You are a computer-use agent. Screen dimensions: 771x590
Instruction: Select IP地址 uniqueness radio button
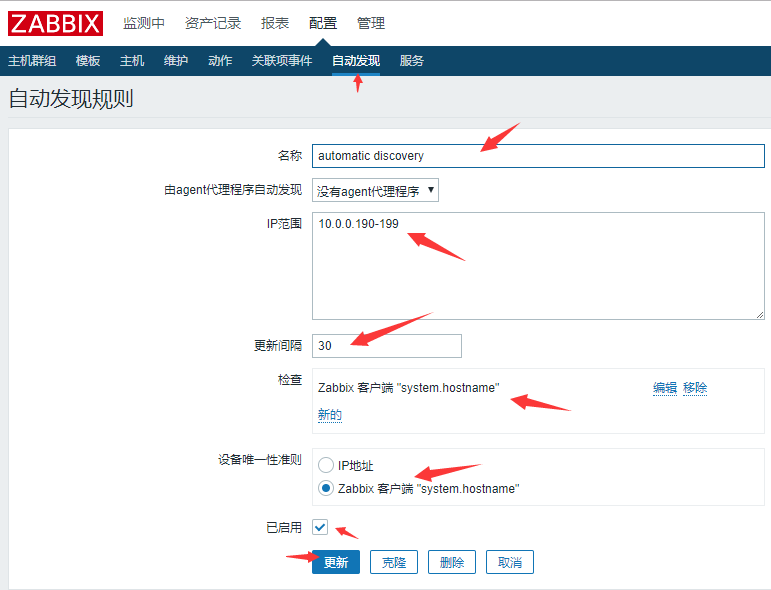[326, 465]
